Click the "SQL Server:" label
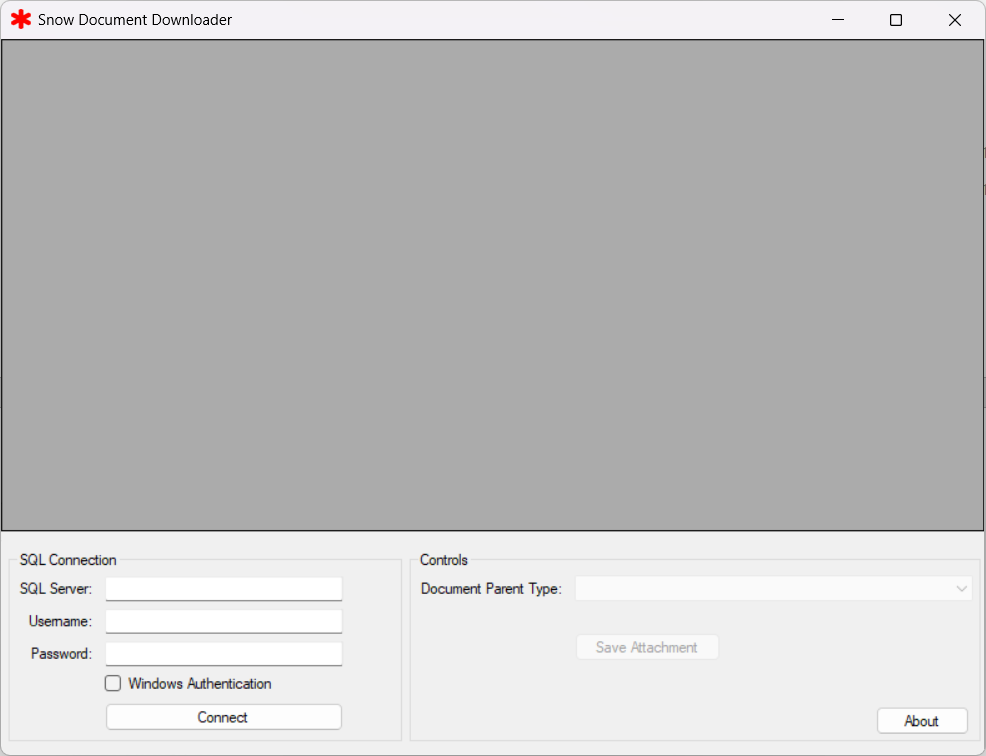The width and height of the screenshot is (986, 756). pos(56,589)
